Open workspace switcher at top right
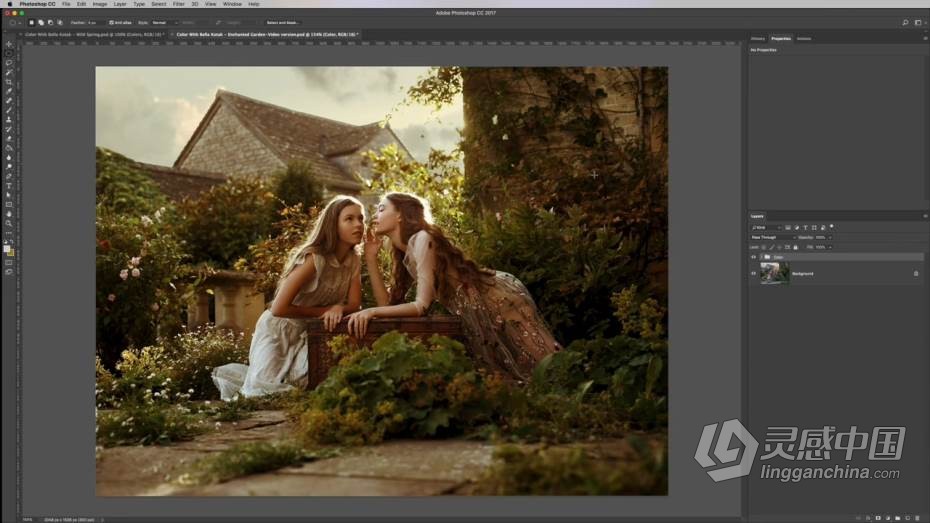The height and width of the screenshot is (523, 930). point(918,23)
